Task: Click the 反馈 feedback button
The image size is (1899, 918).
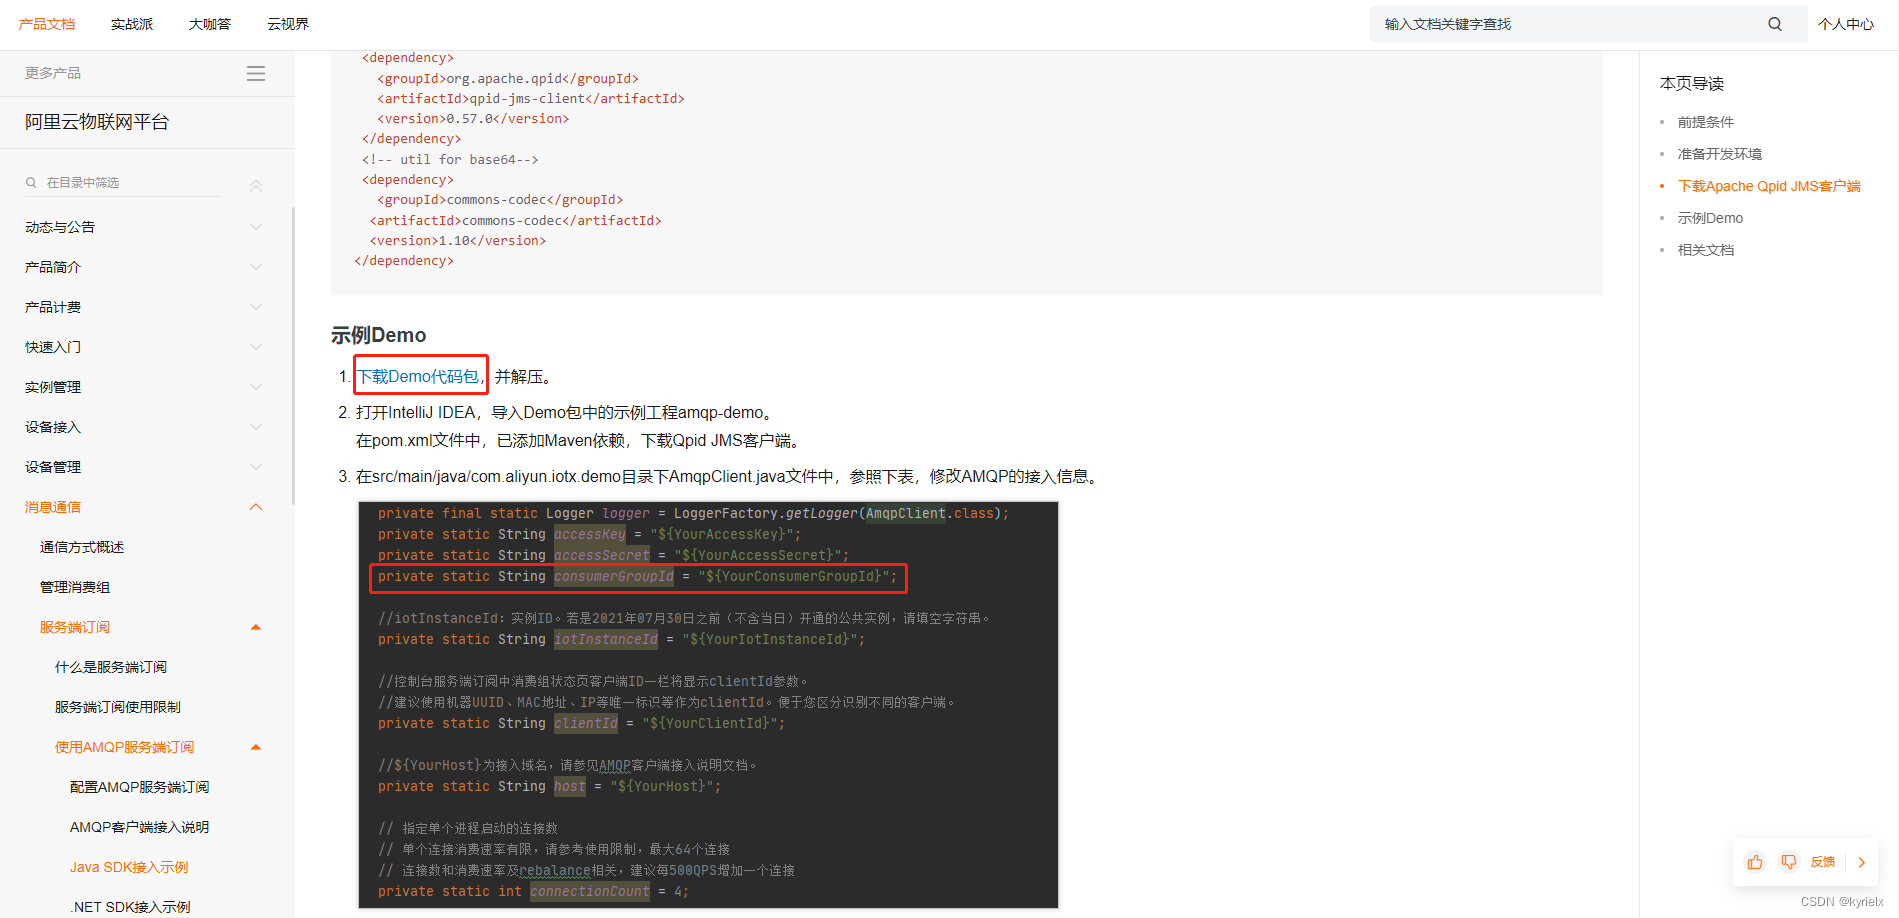Action: [1823, 862]
